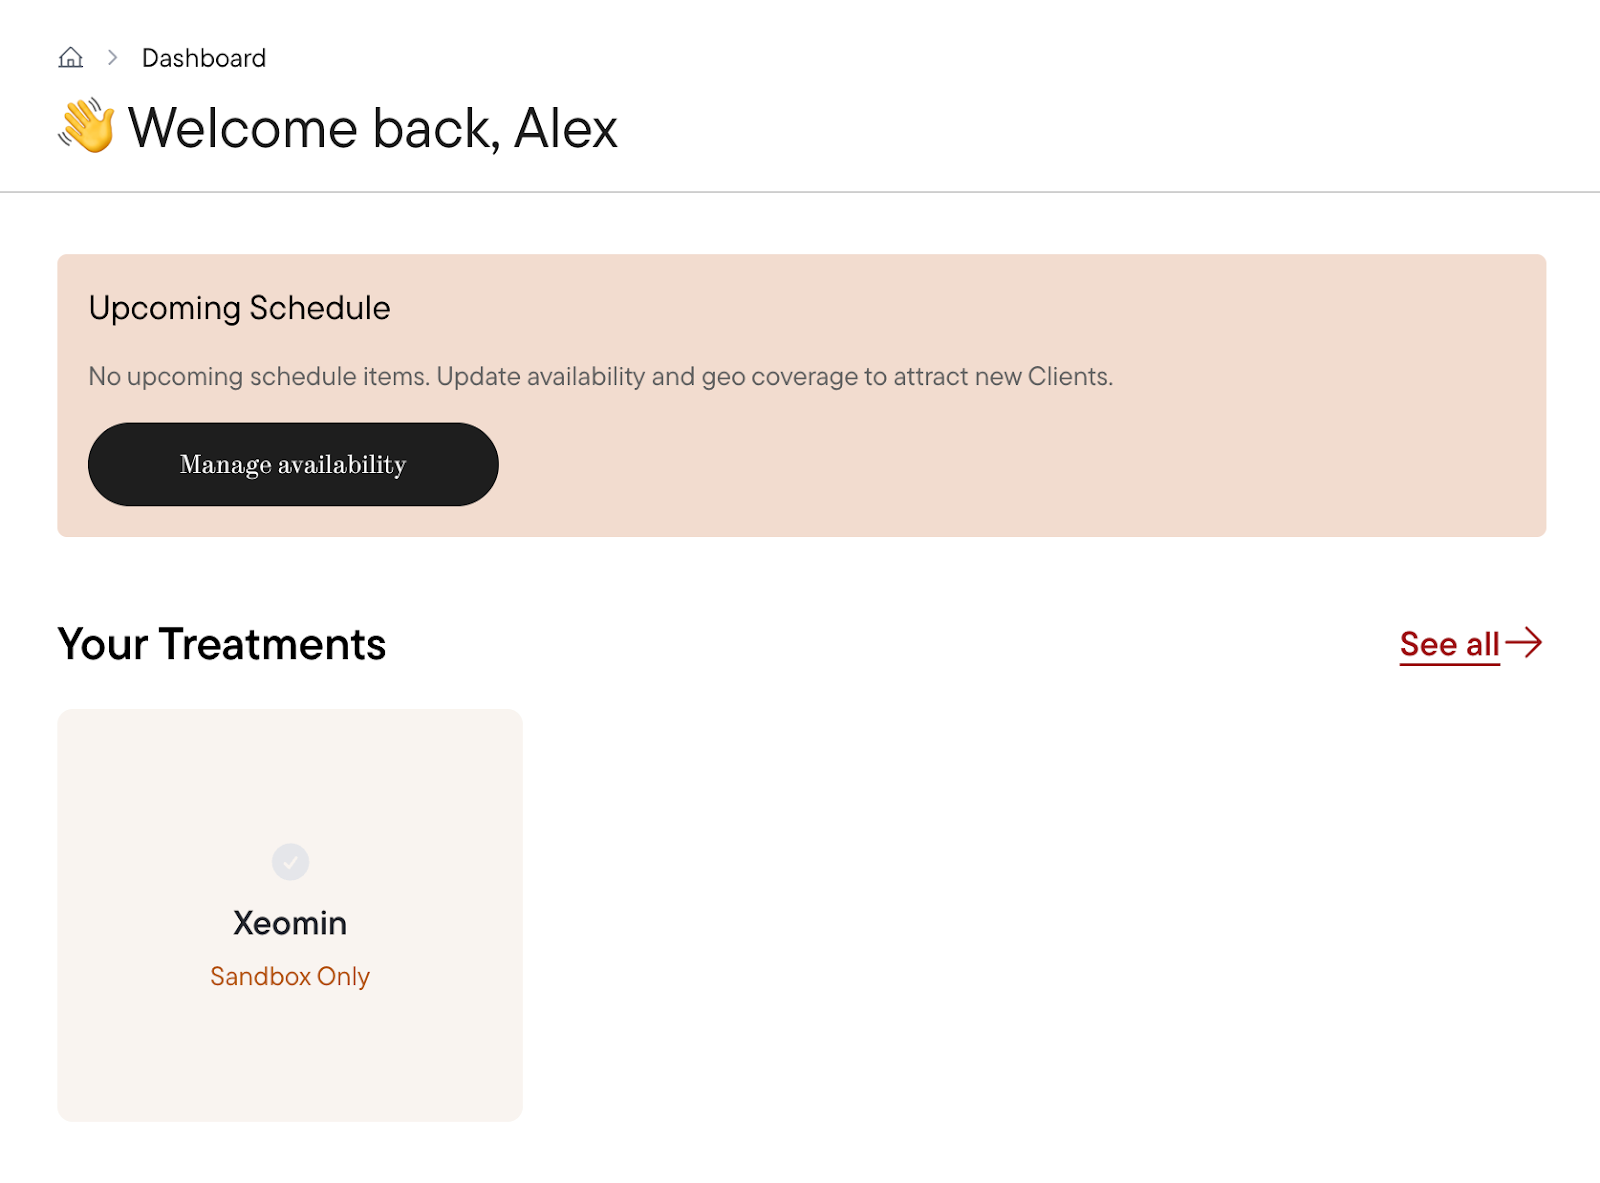Click the divider line under the welcome header
This screenshot has width=1600, height=1183.
pyautogui.click(x=800, y=191)
